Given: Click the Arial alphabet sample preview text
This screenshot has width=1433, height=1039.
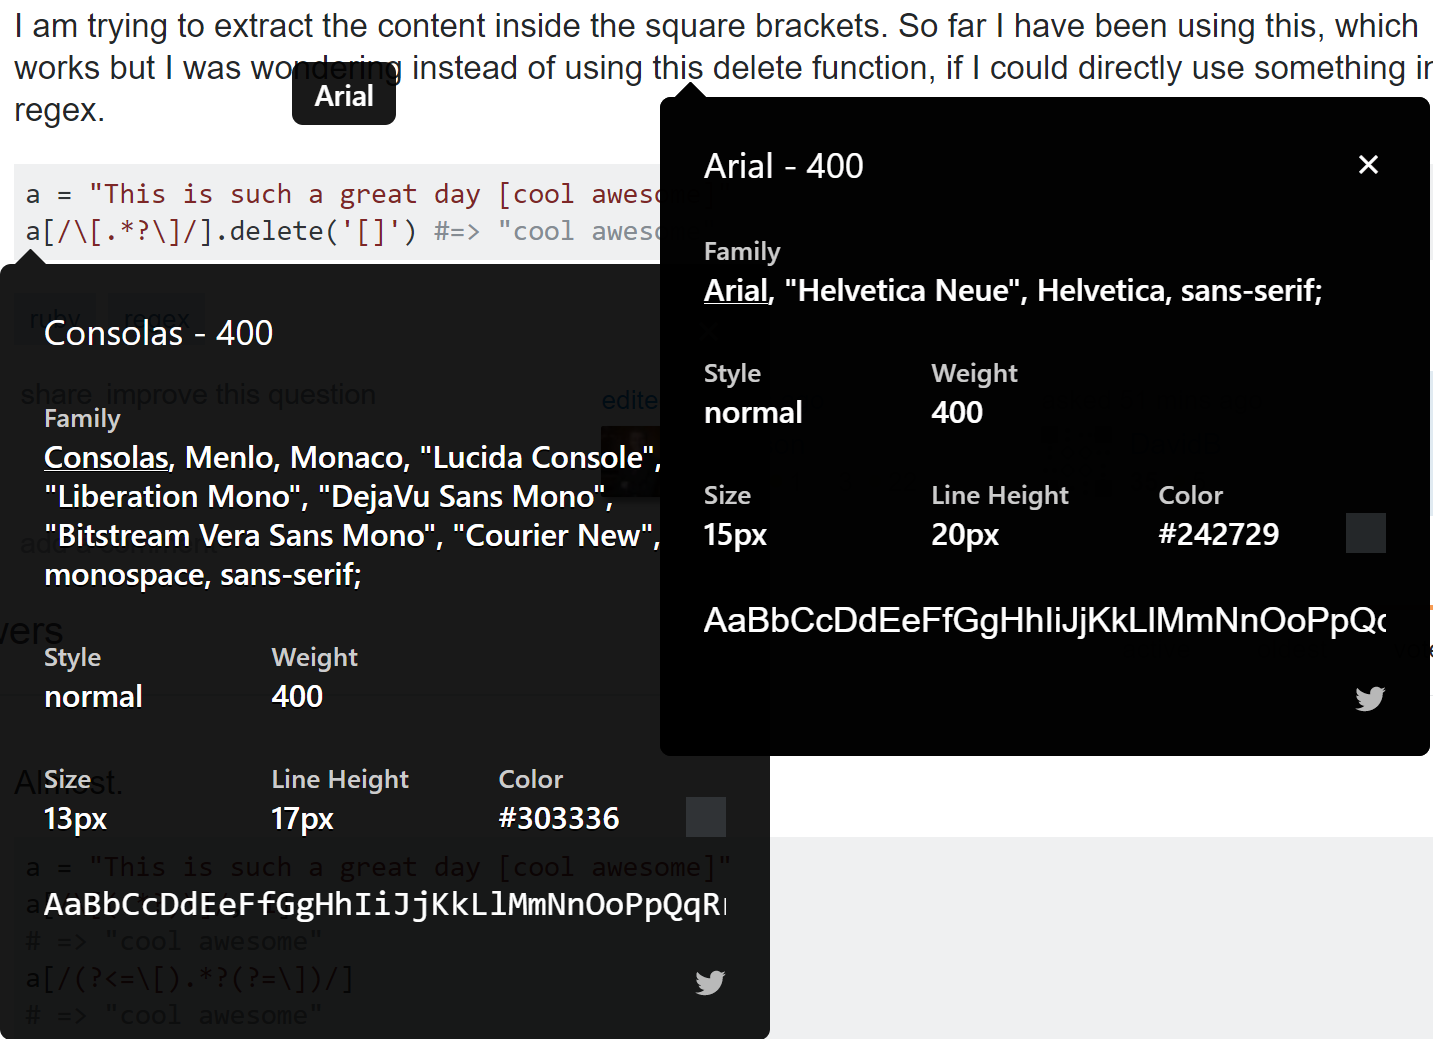Looking at the screenshot, I should pyautogui.click(x=1043, y=621).
